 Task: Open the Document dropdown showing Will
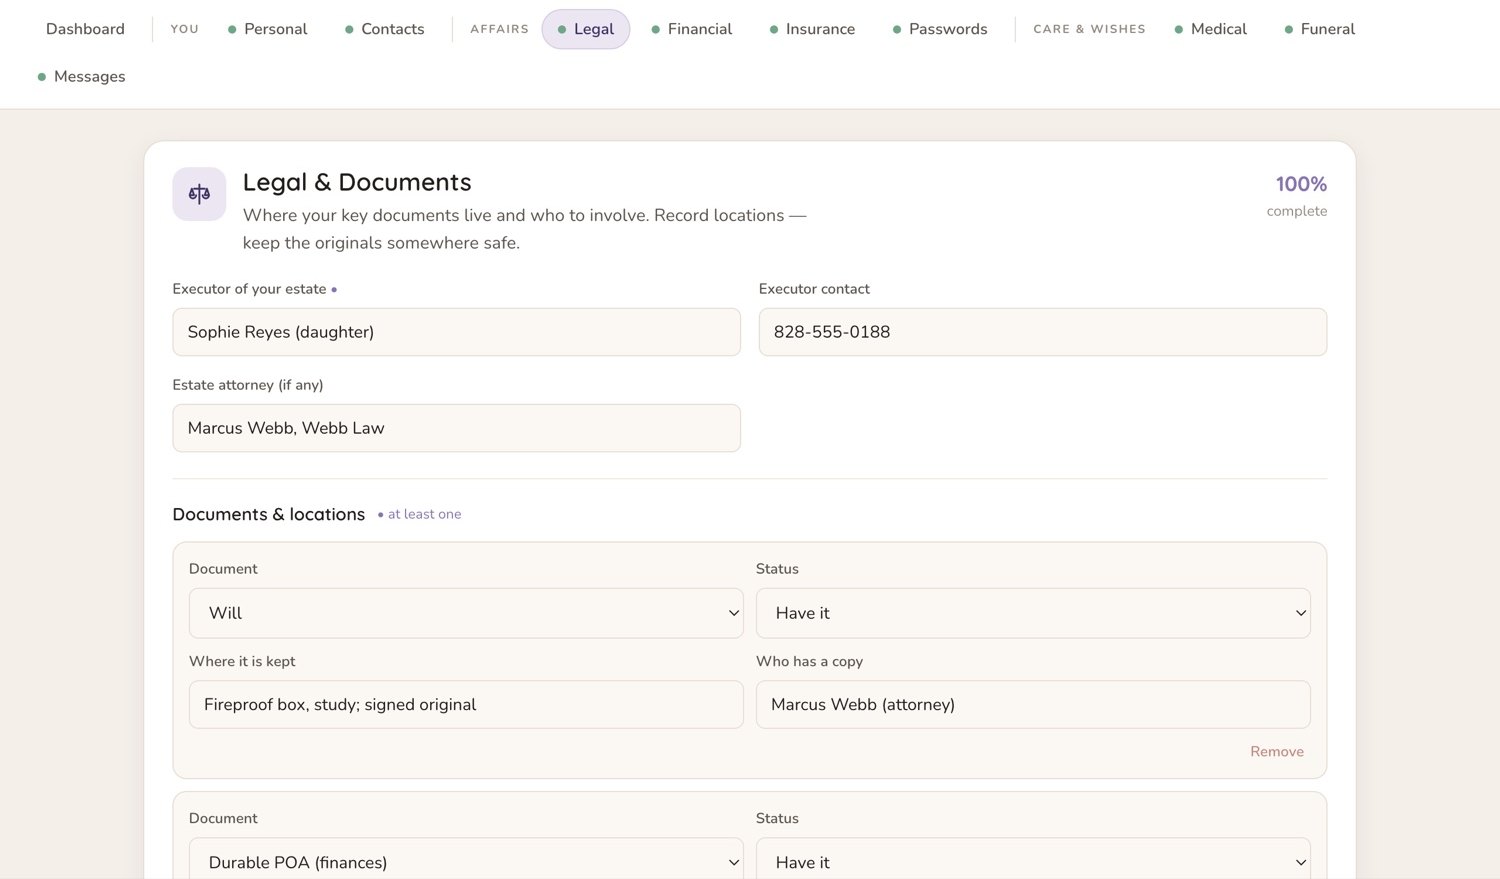(x=466, y=613)
